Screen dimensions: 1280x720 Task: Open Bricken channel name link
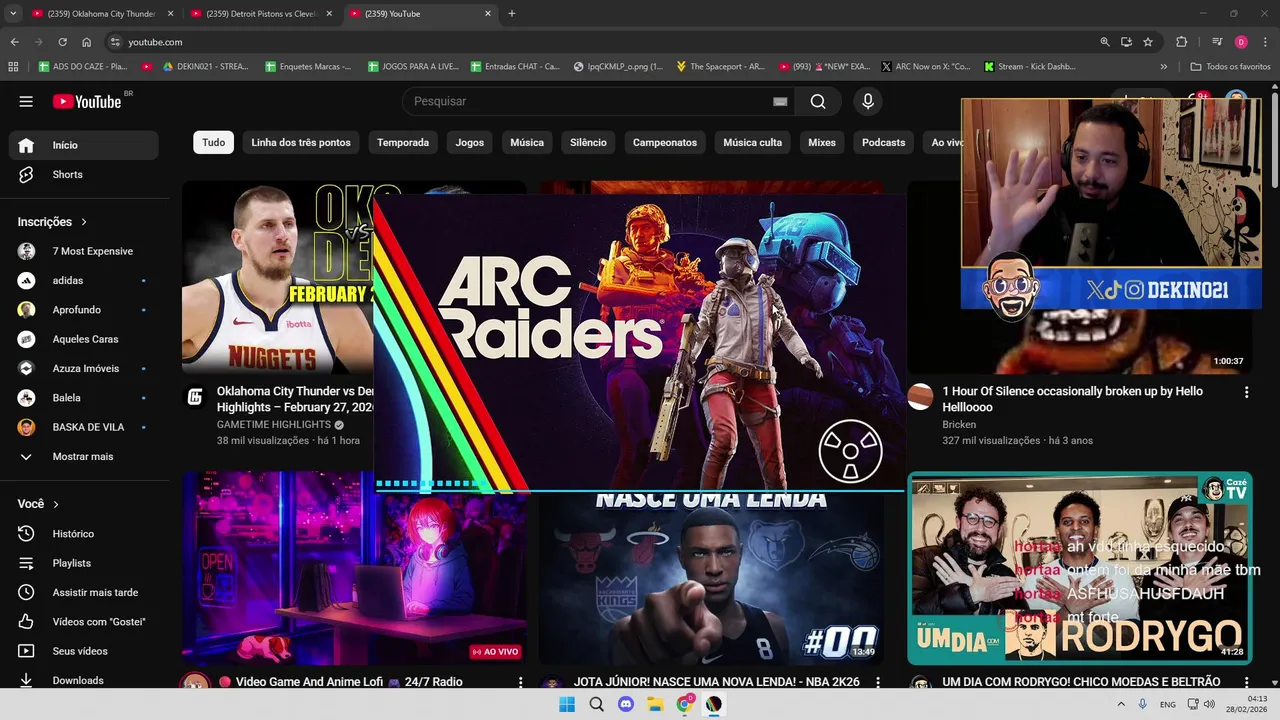(x=959, y=425)
